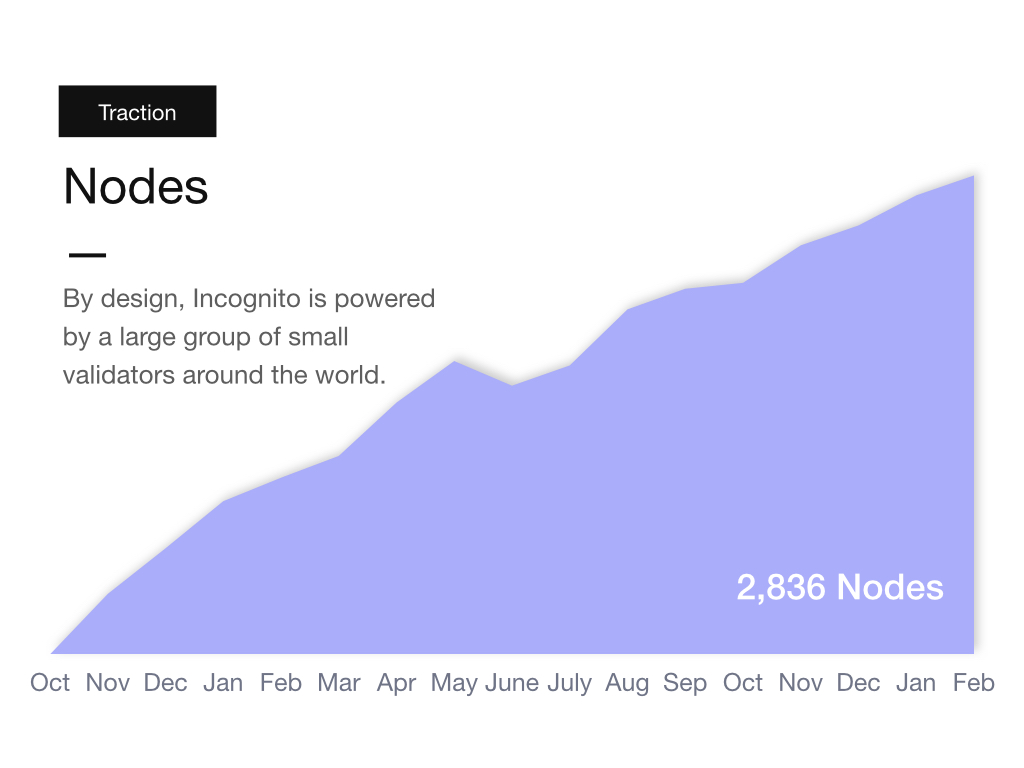Select the first Dec axis label
The width and height of the screenshot is (1024, 768).
click(x=165, y=682)
